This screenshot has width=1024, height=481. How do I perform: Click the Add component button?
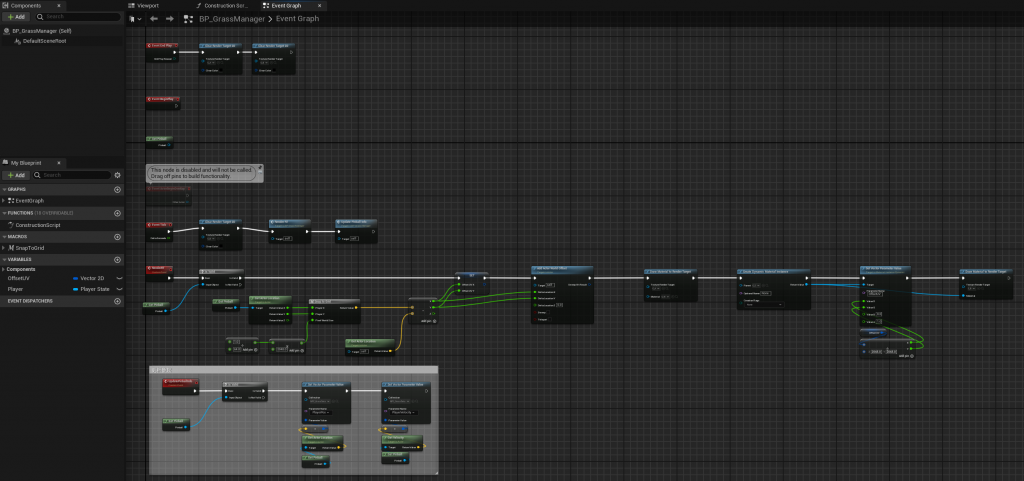click(x=15, y=17)
